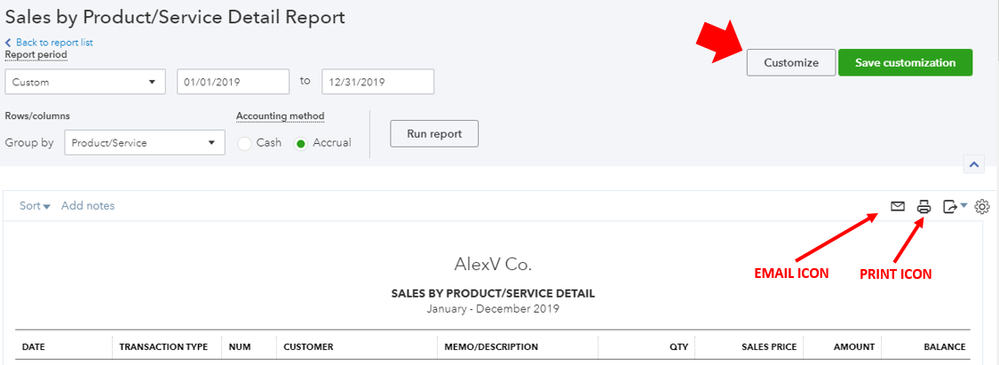Click the Accounting method label
The height and width of the screenshot is (365, 999).
click(x=280, y=116)
